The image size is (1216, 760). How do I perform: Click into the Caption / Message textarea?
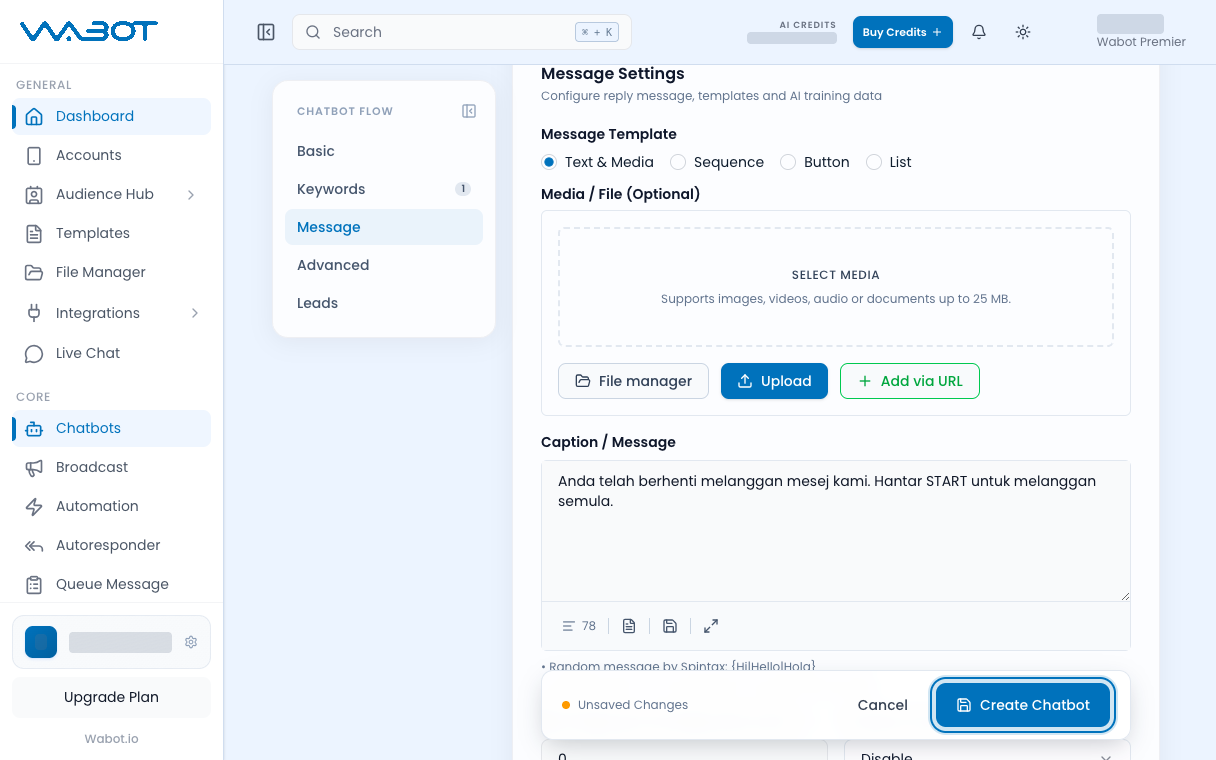pyautogui.click(x=836, y=531)
